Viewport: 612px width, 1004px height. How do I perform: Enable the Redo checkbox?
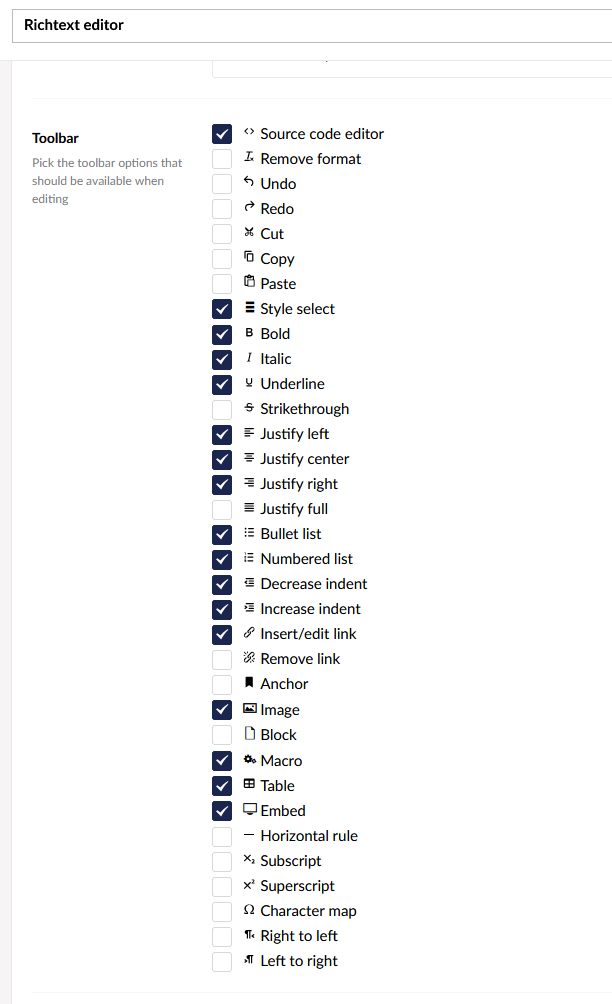222,209
